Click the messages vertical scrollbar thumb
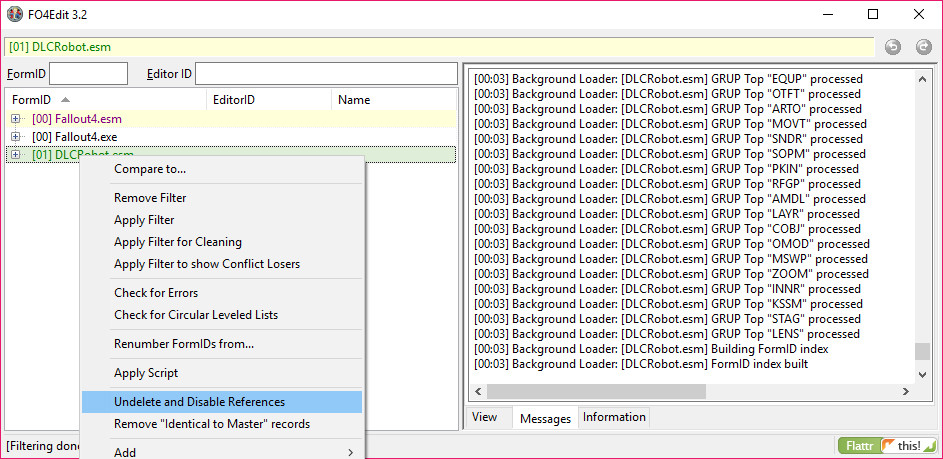Viewport: 943px width, 459px height. pos(923,352)
